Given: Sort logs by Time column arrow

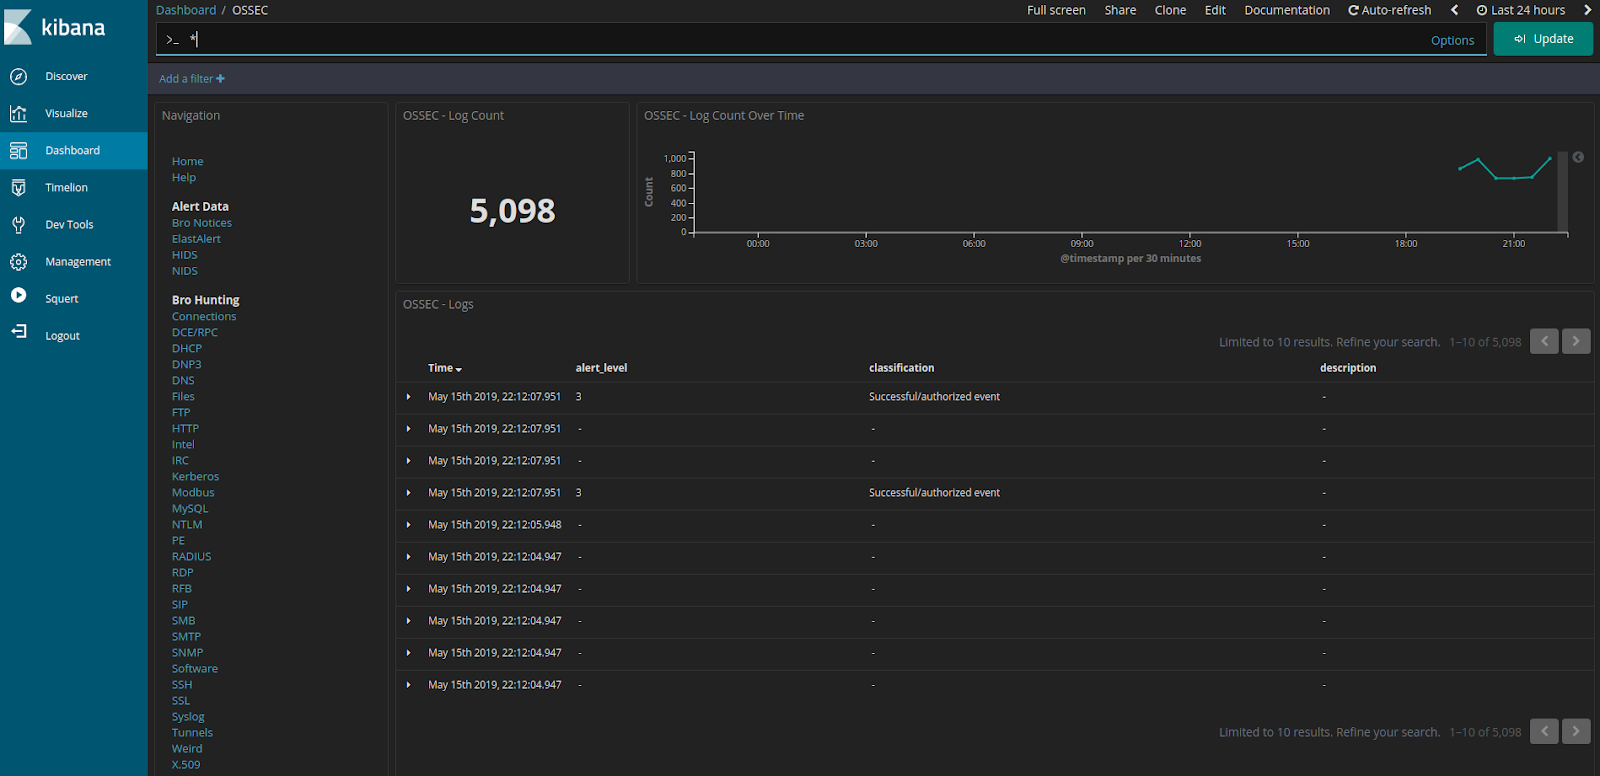Looking at the screenshot, I should (x=459, y=369).
